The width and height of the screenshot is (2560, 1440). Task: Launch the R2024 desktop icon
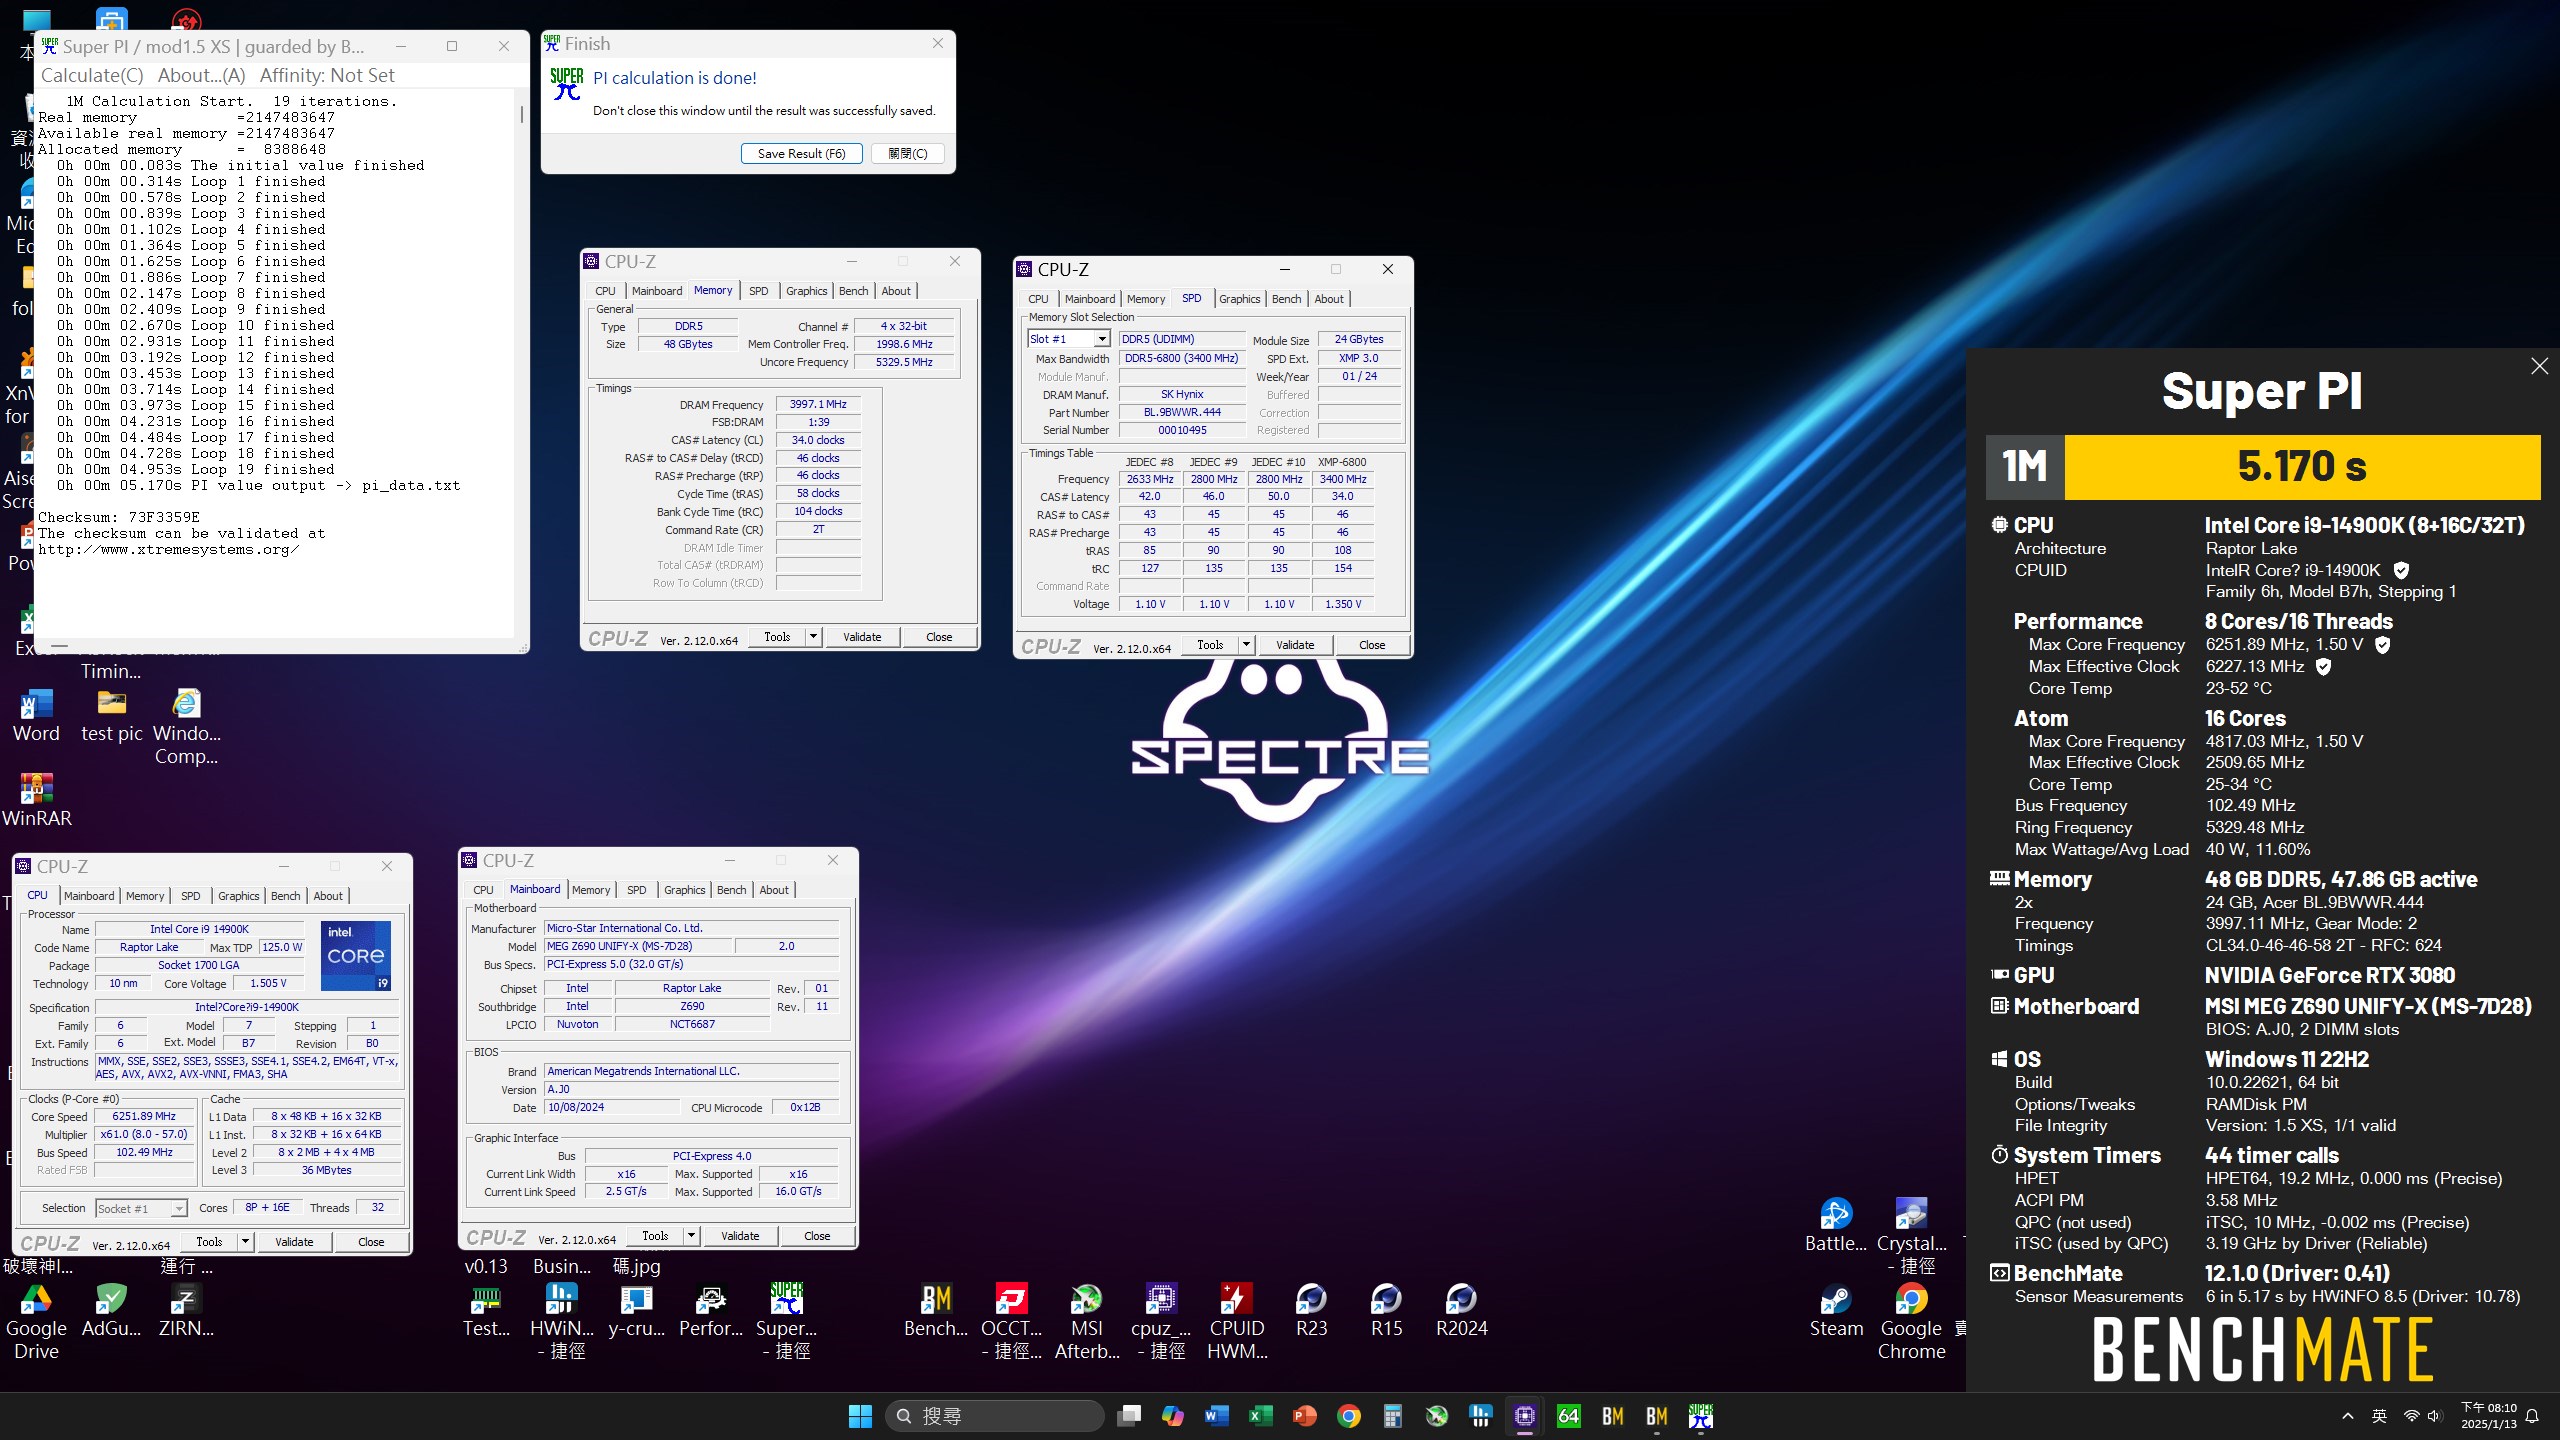[x=1461, y=1310]
